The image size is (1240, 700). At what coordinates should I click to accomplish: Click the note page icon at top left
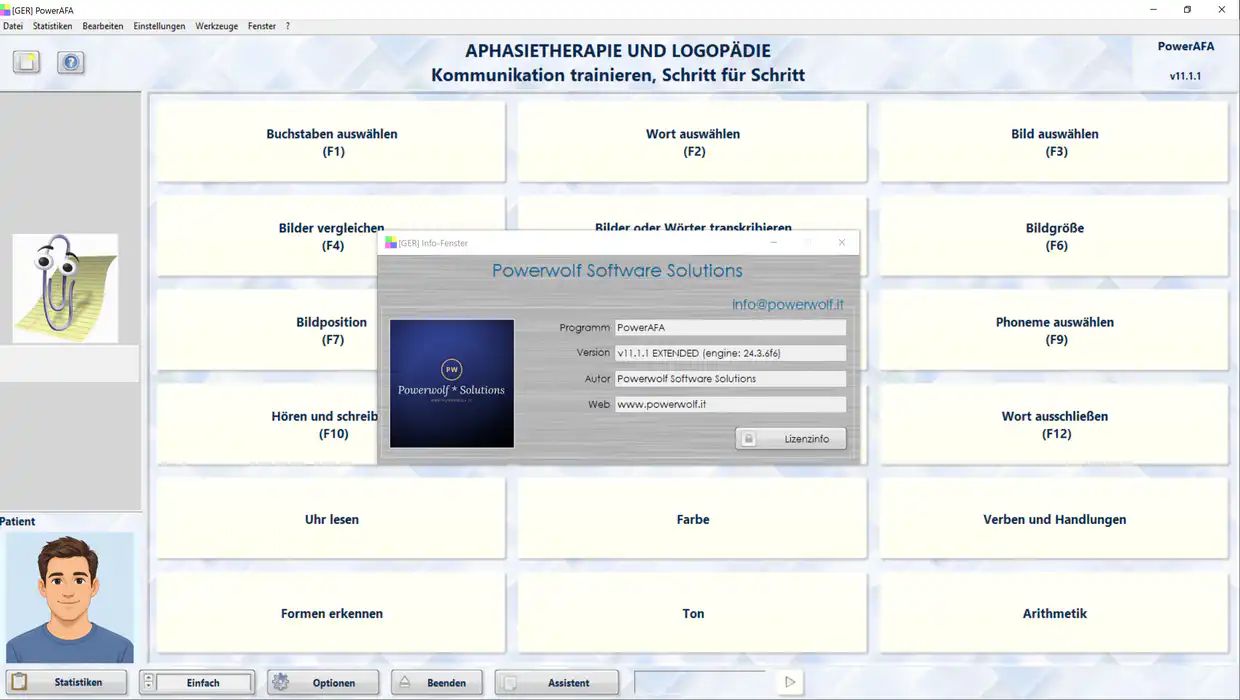point(27,62)
